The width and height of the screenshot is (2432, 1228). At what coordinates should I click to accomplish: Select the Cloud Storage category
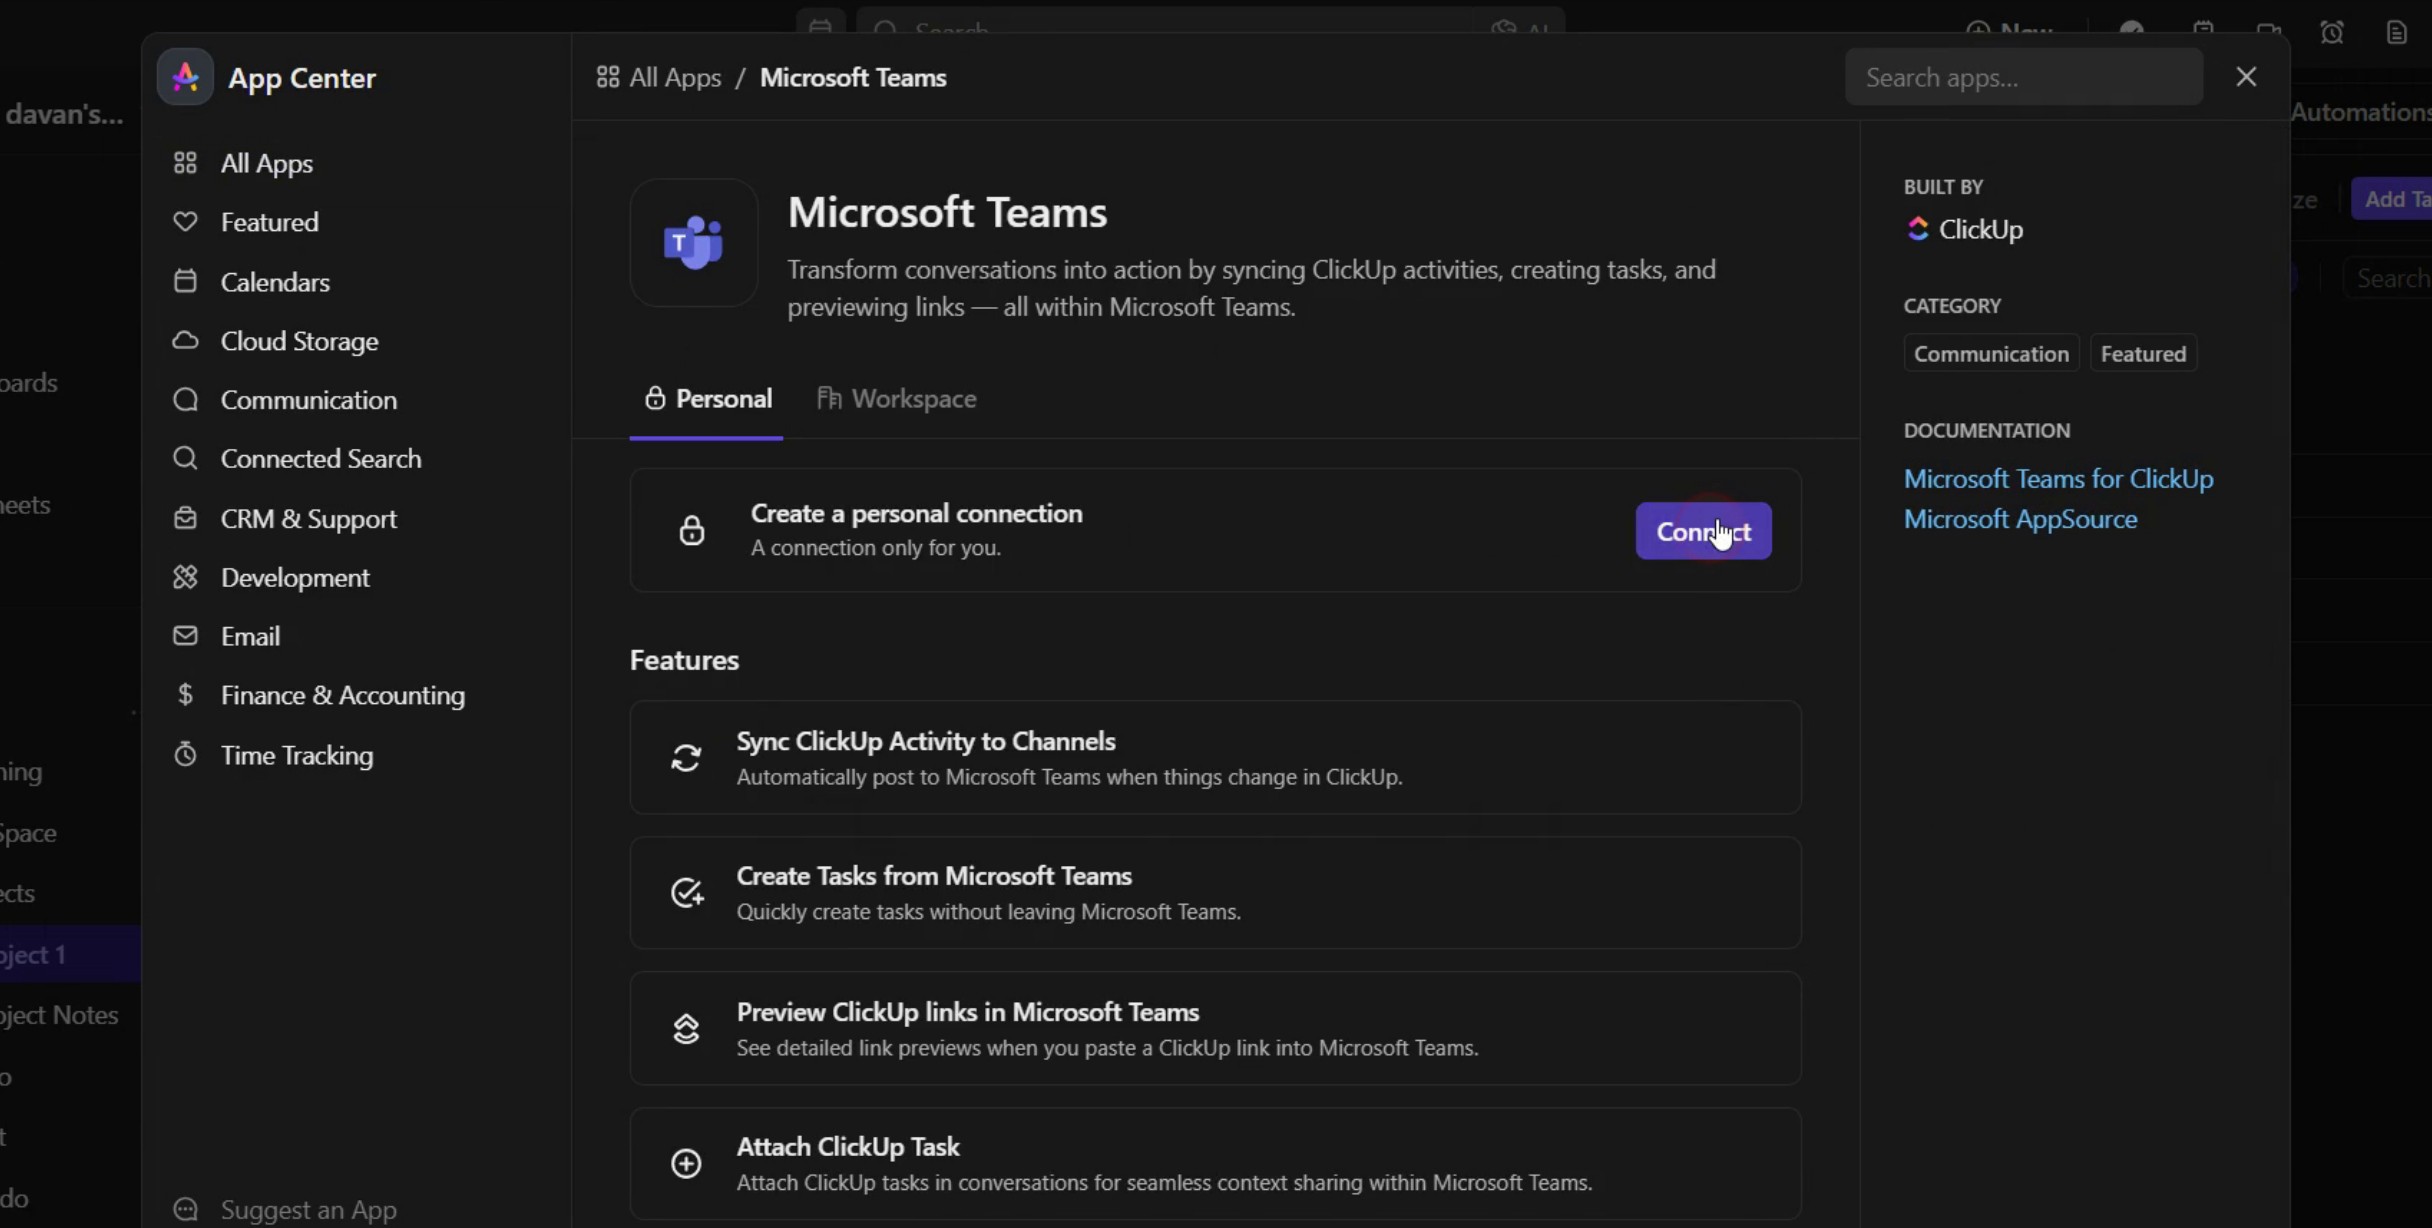[298, 341]
